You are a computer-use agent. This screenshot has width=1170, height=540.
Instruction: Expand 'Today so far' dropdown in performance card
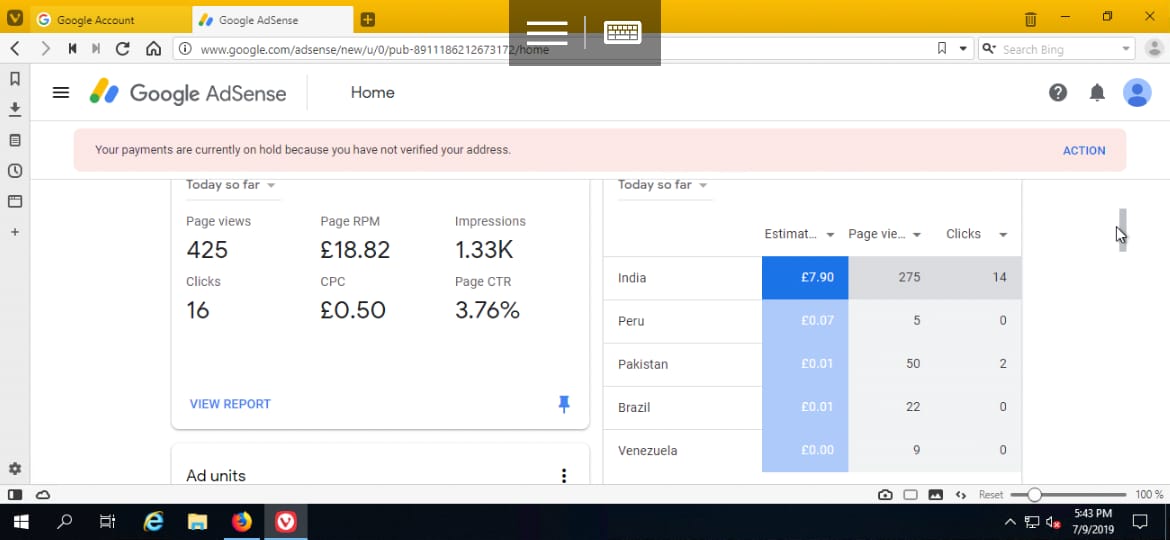(x=231, y=185)
